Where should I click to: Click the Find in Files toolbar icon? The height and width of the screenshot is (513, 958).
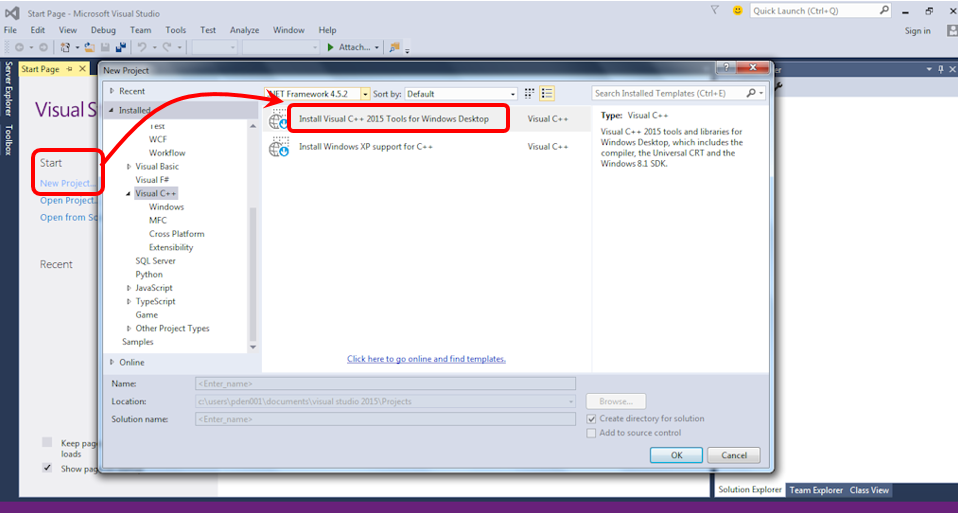(395, 47)
